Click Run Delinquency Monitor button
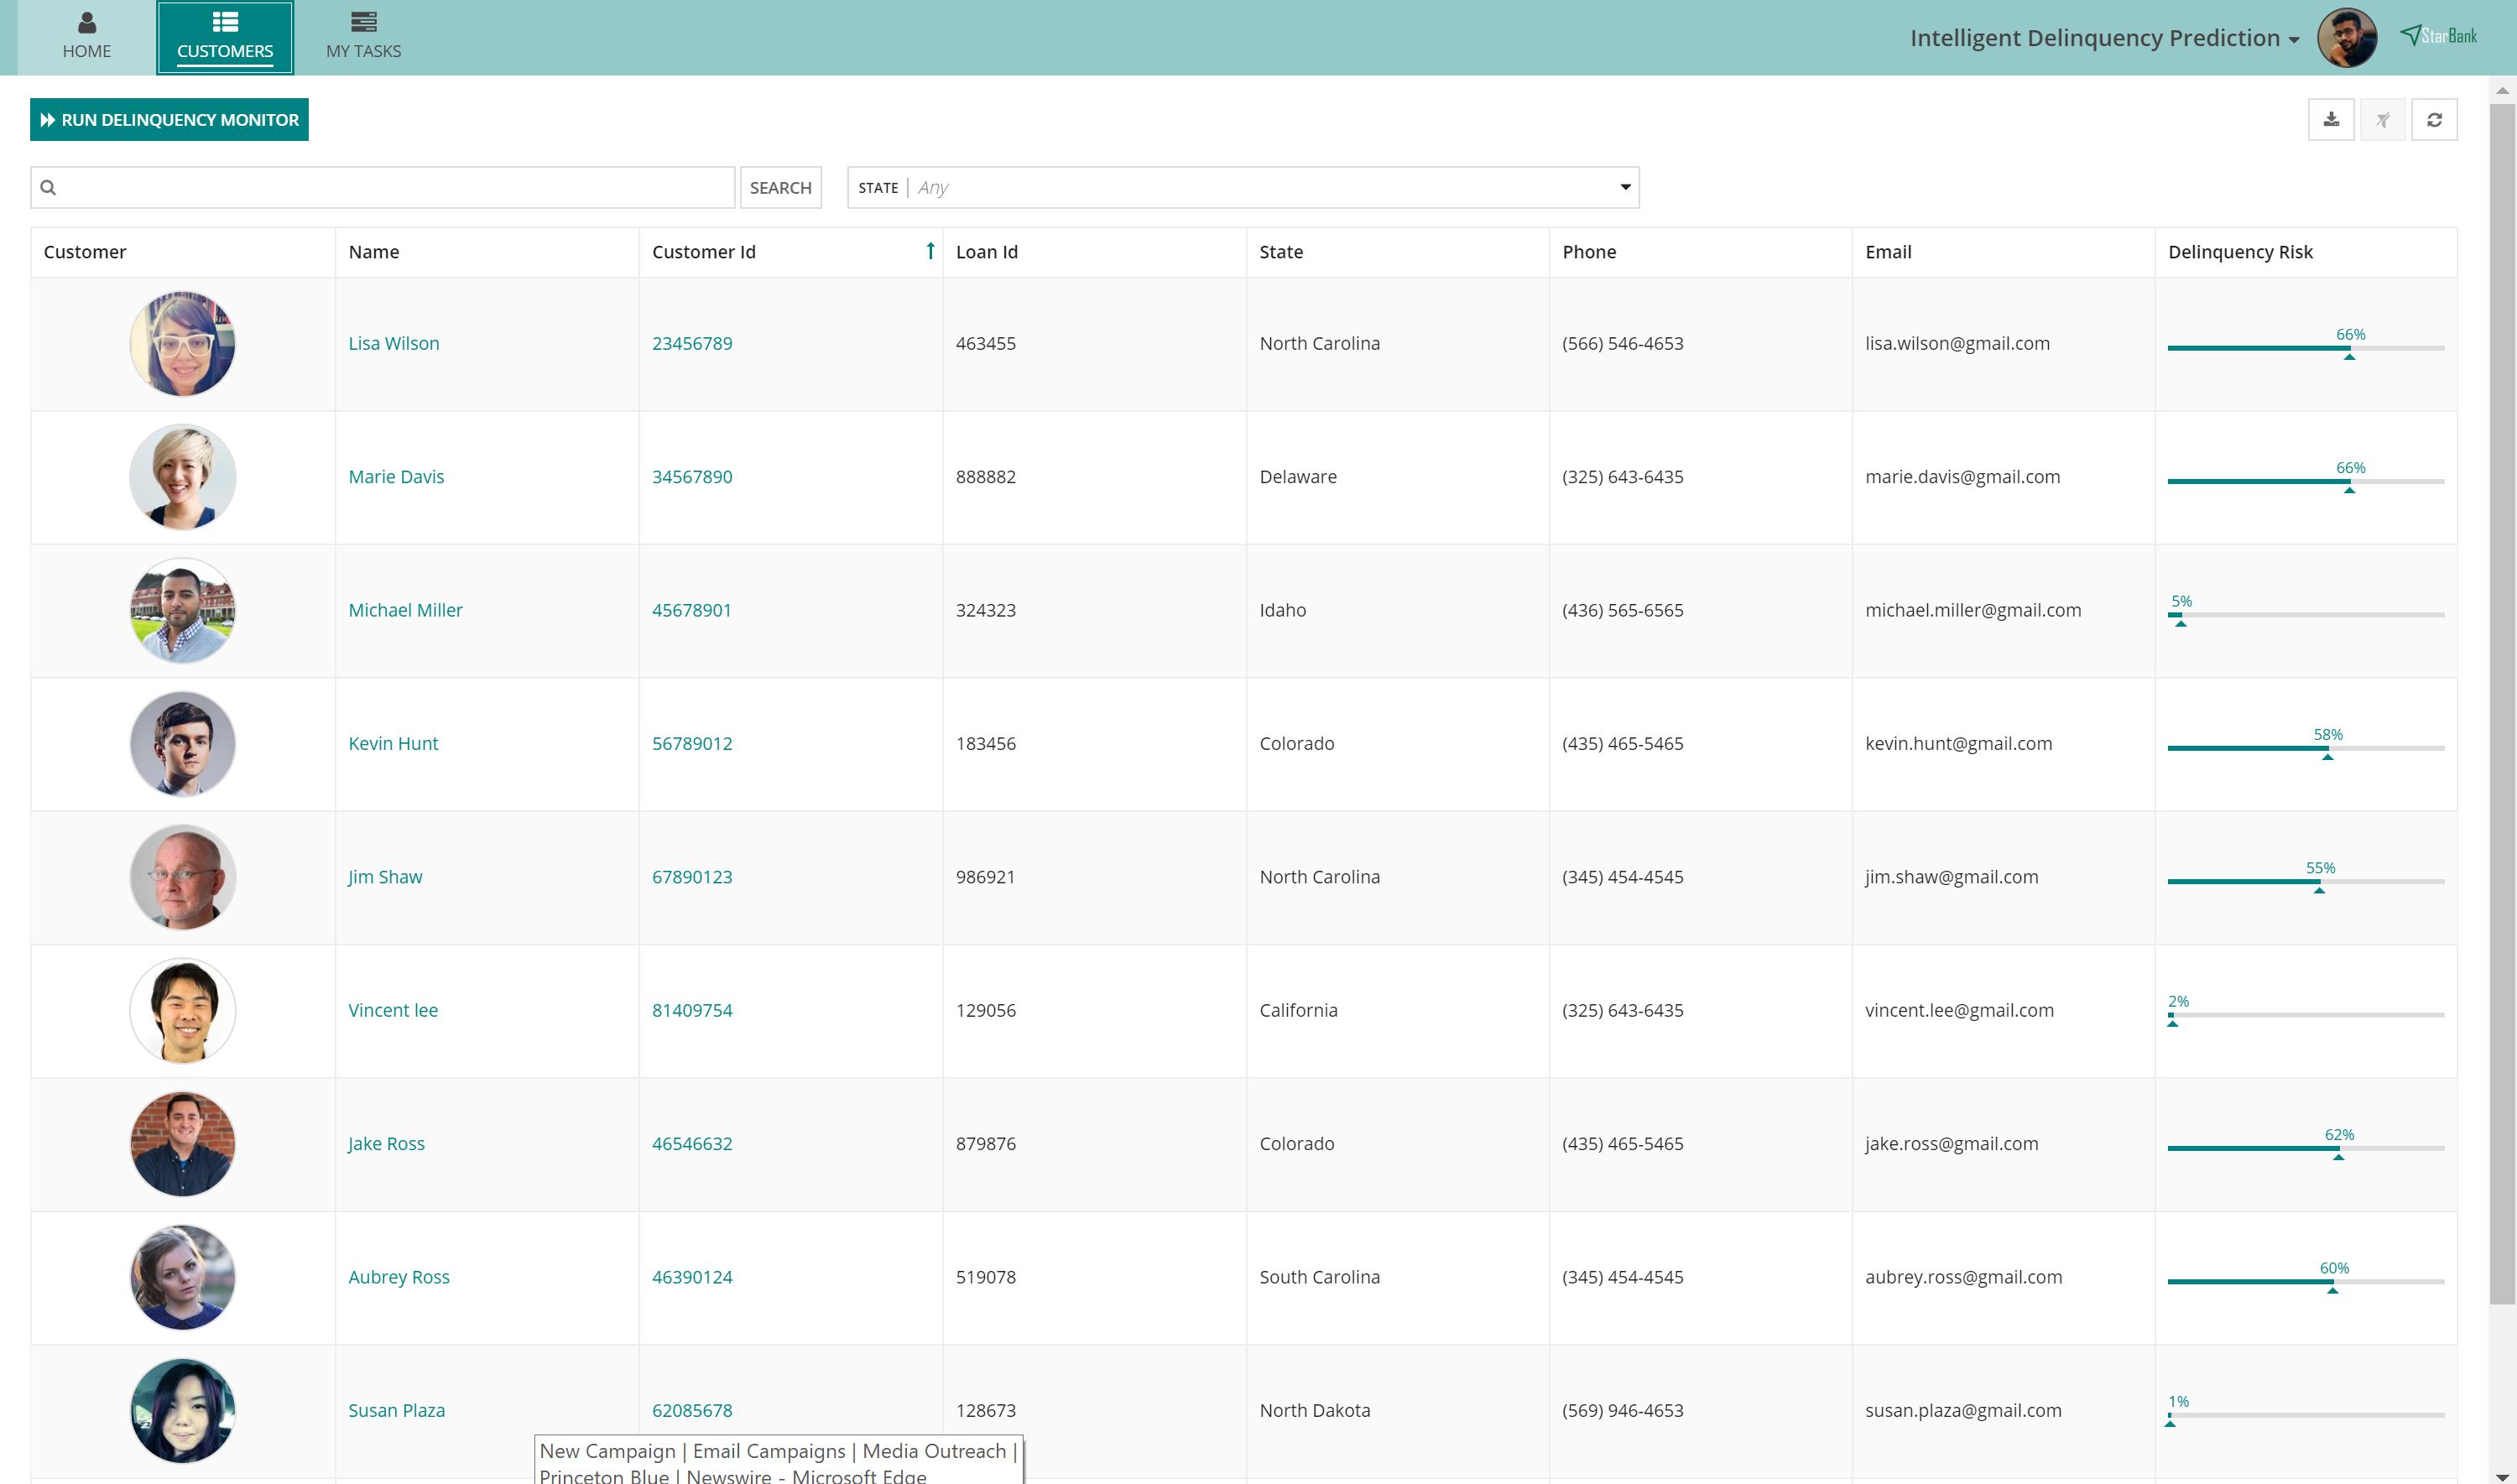2517x1484 pixels. pos(169,120)
